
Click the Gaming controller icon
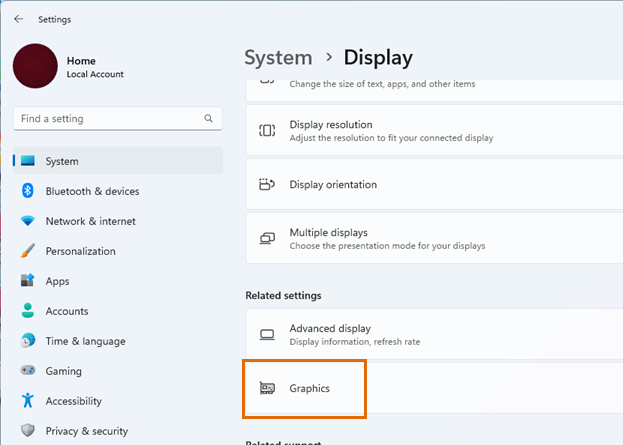(x=27, y=371)
